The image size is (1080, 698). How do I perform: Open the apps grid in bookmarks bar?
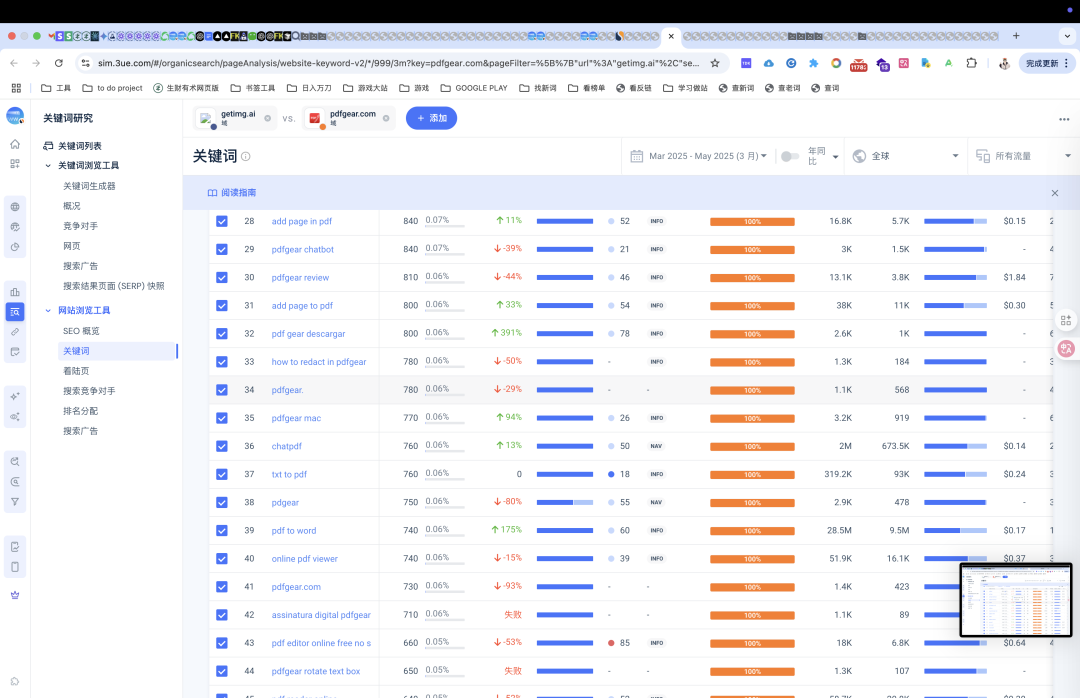(16, 88)
